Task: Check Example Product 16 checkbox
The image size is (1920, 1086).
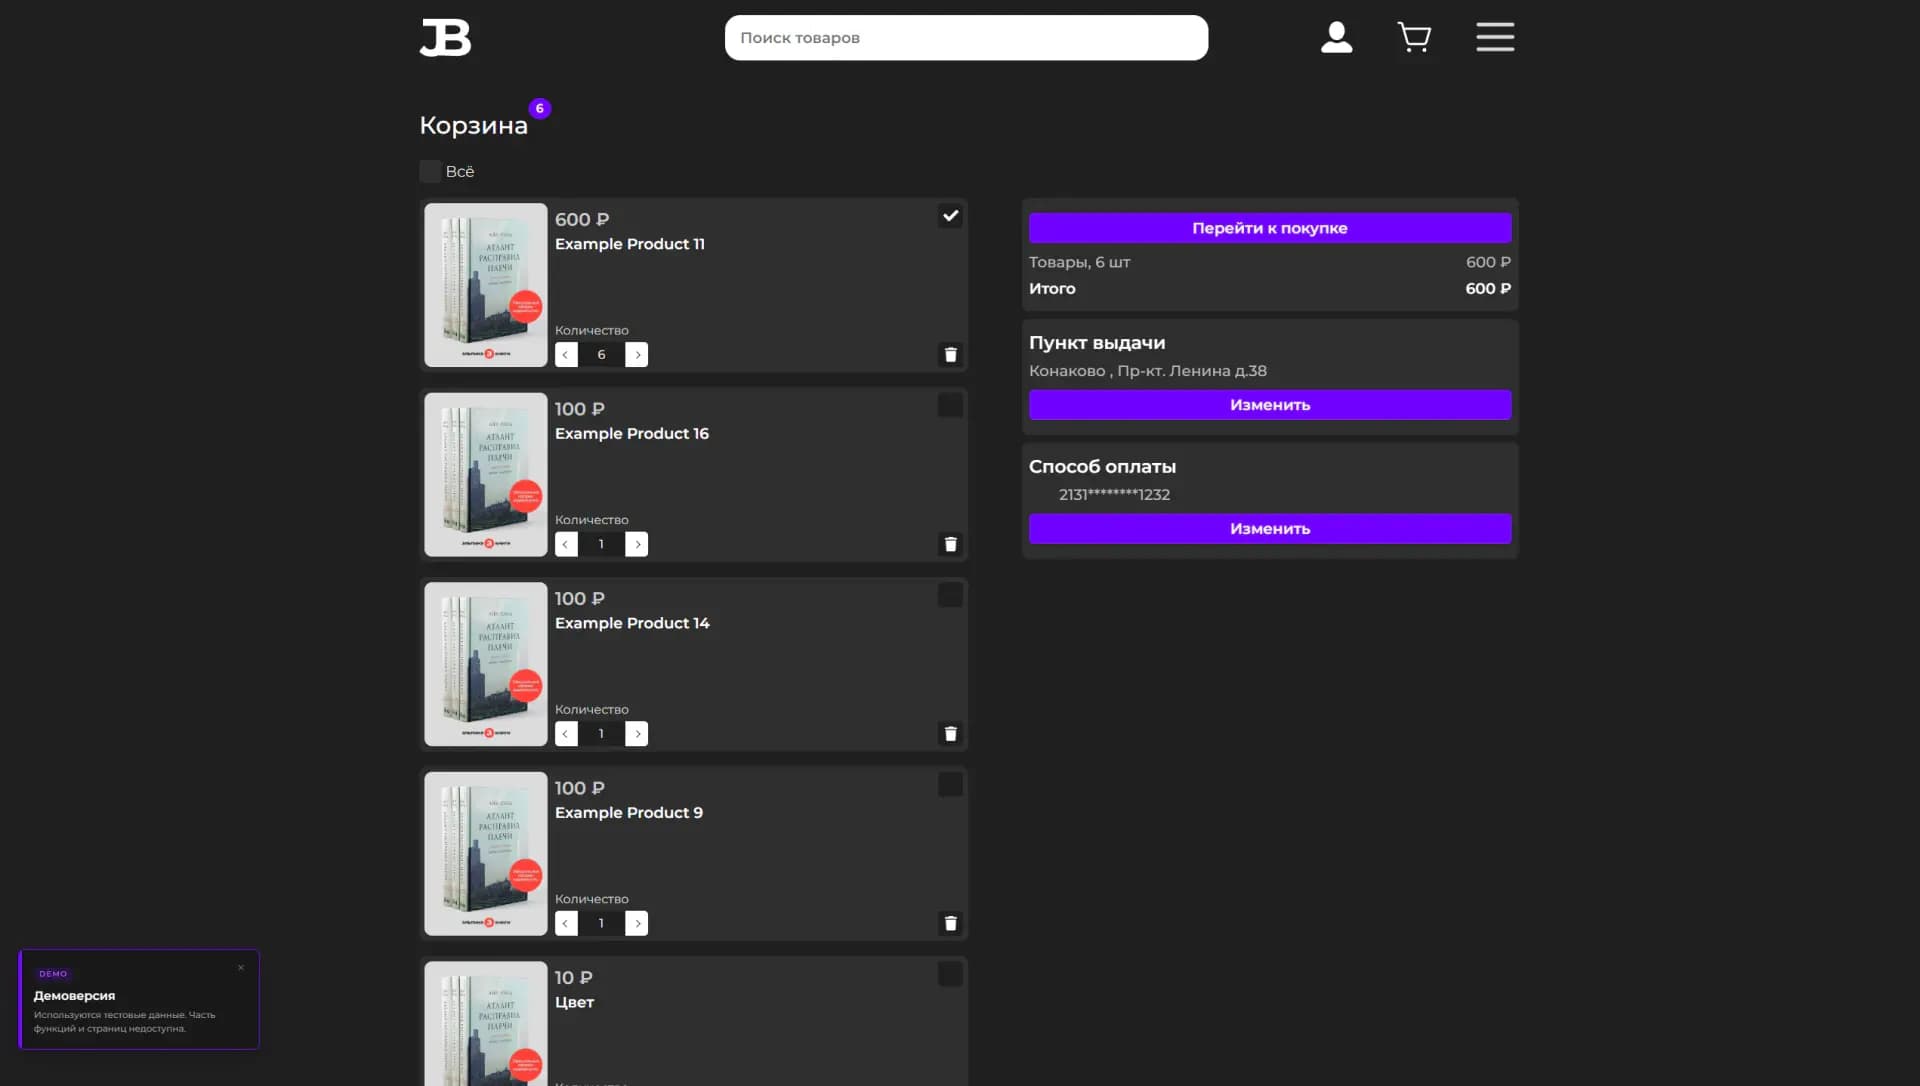Action: pyautogui.click(x=950, y=405)
